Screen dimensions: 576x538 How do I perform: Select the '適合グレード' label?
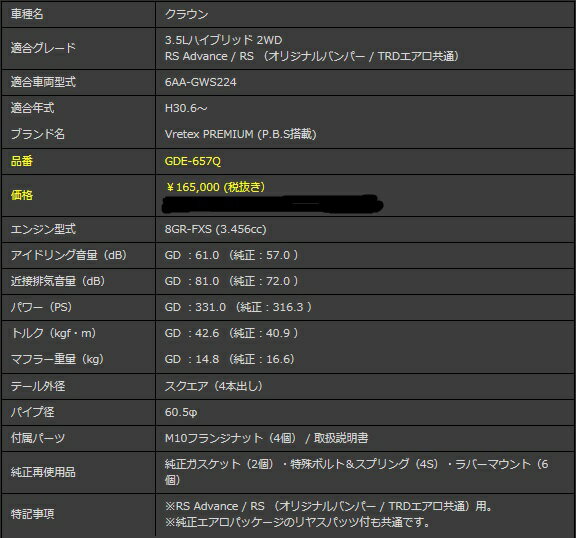pos(43,48)
